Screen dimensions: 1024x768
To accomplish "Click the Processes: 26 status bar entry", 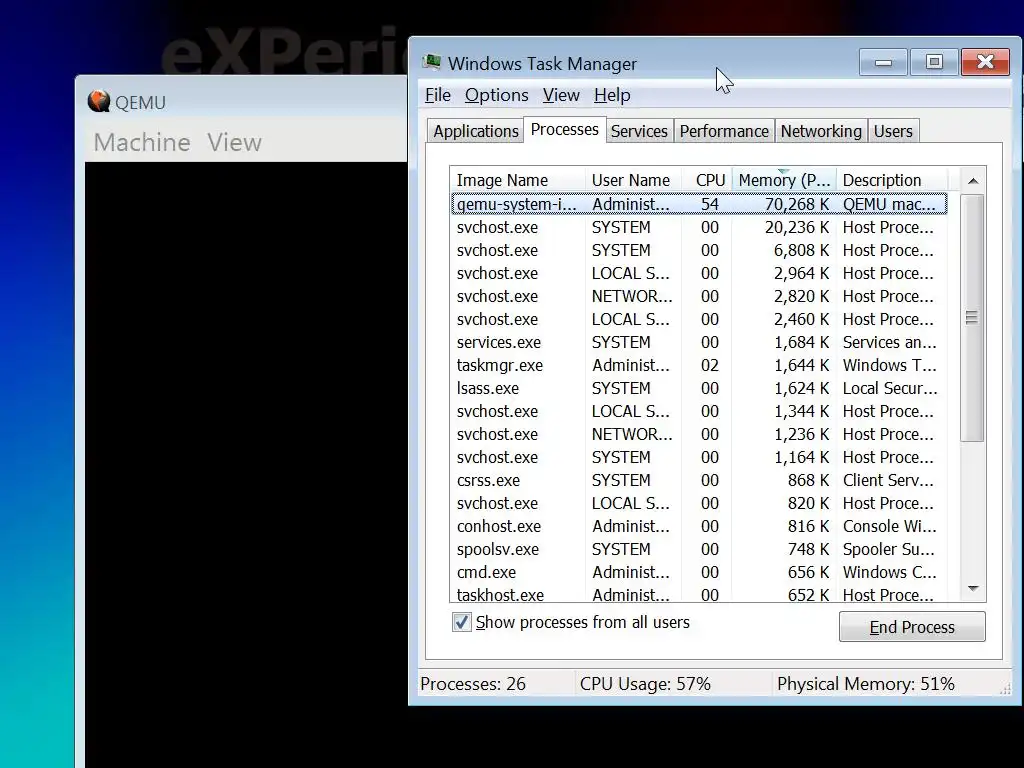I will point(473,684).
